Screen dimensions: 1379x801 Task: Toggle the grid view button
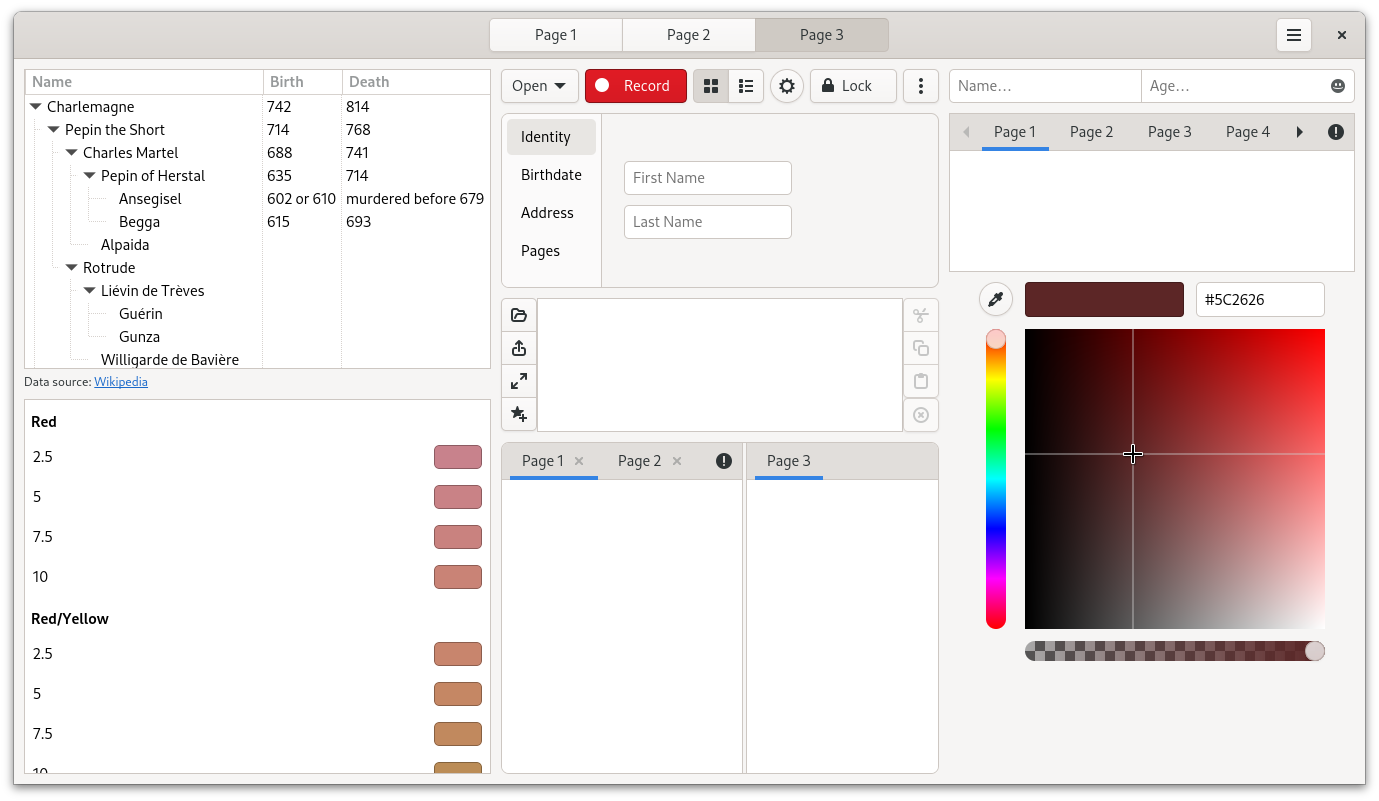(711, 86)
